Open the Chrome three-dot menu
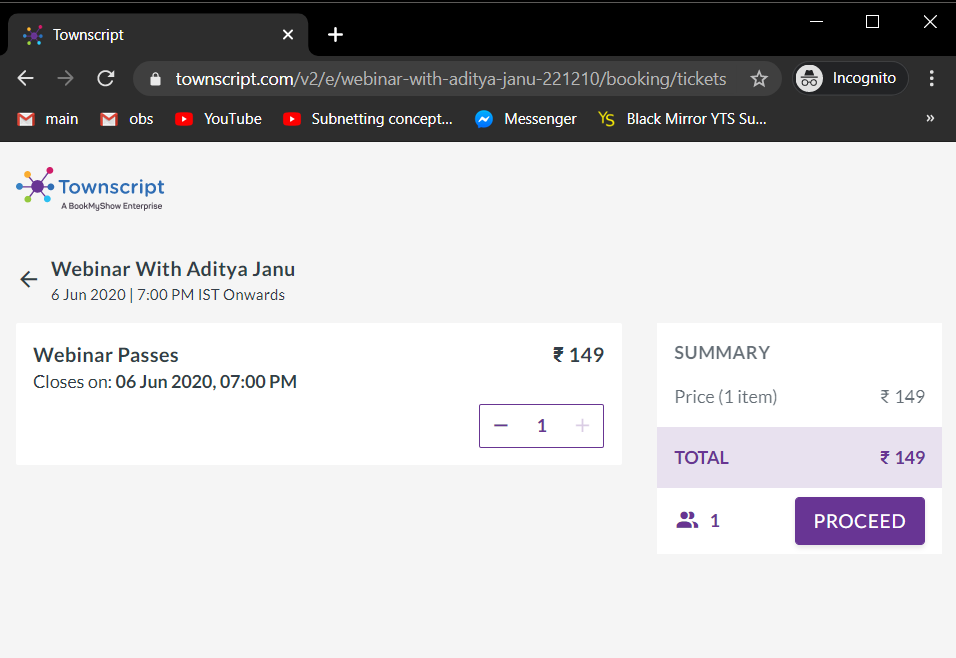This screenshot has height=658, width=956. click(932, 79)
